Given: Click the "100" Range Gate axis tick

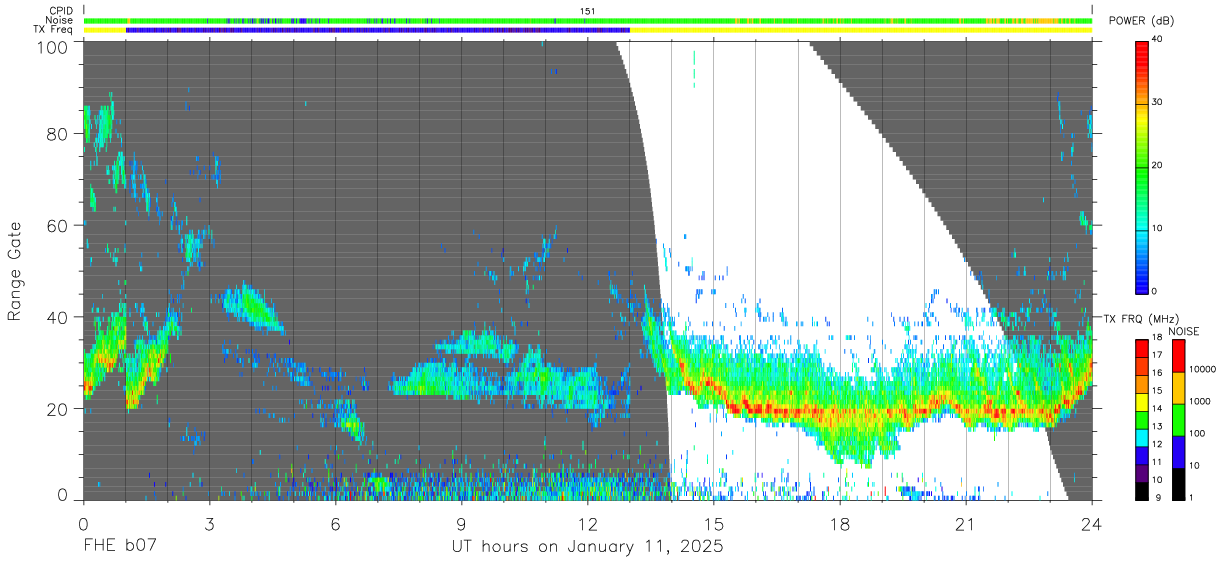Looking at the screenshot, I should pos(54,47).
